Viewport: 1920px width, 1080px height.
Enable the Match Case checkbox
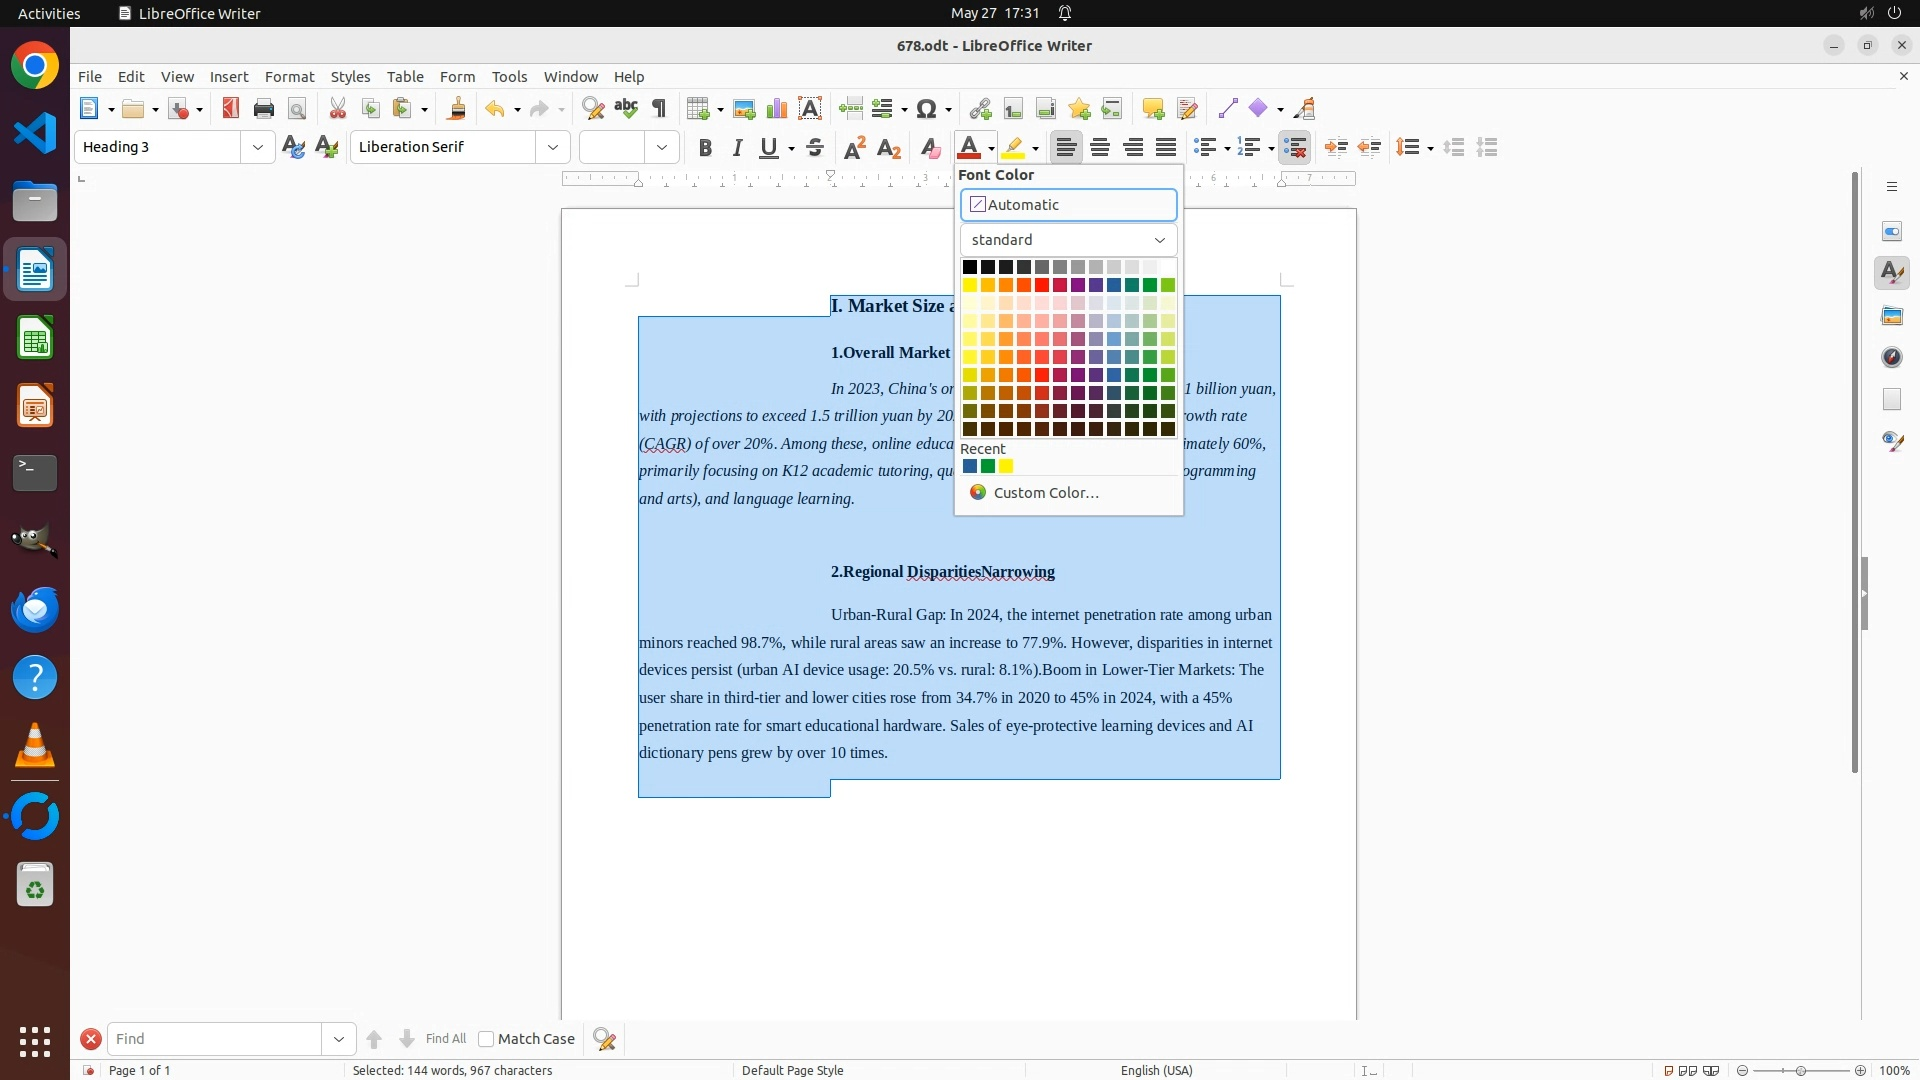coord(486,1039)
